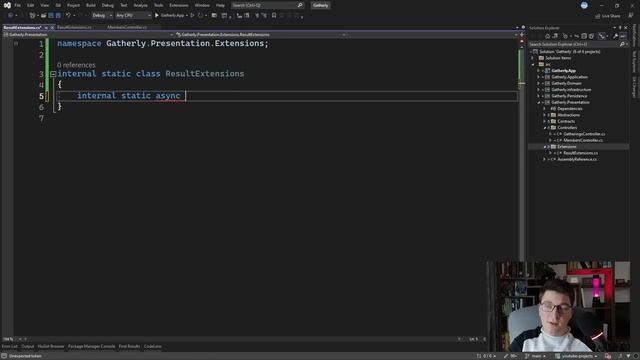Screen dimensions: 640x360
Task: Open the Debug menu
Action: [108, 5]
